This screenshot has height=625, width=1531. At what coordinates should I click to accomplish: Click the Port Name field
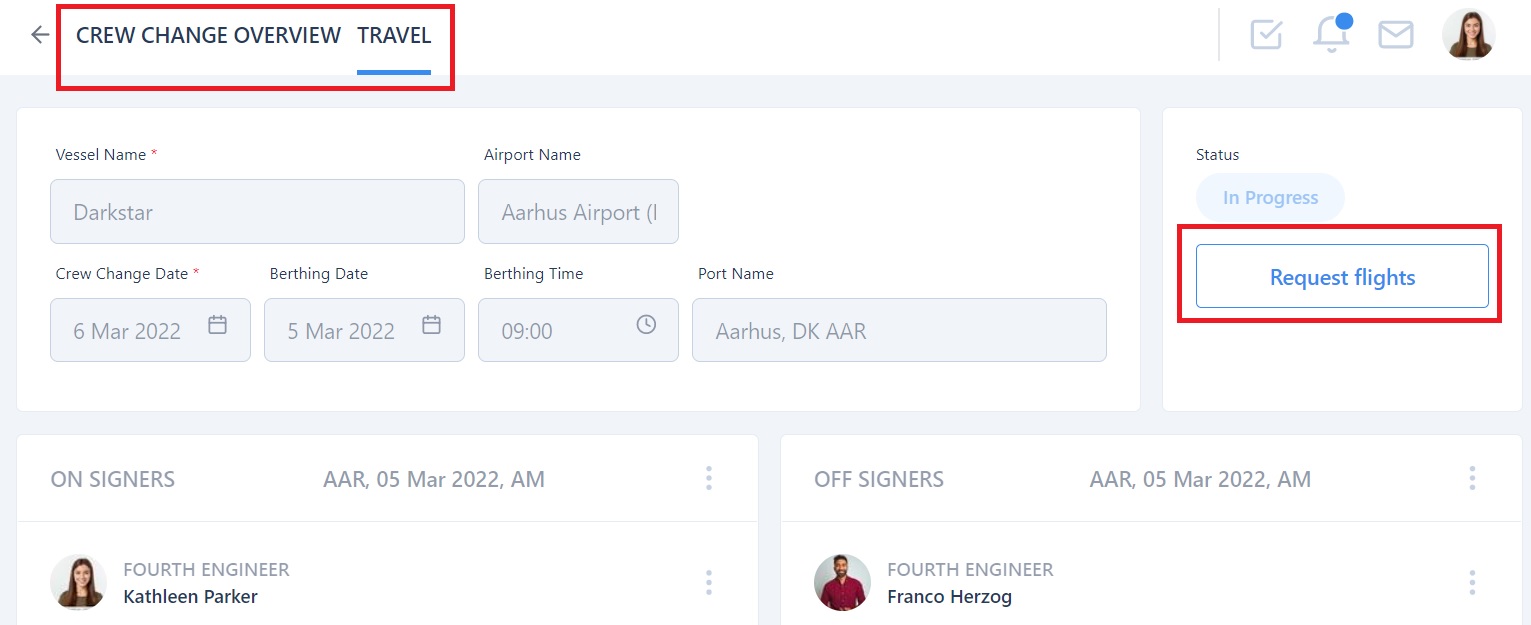pos(899,330)
